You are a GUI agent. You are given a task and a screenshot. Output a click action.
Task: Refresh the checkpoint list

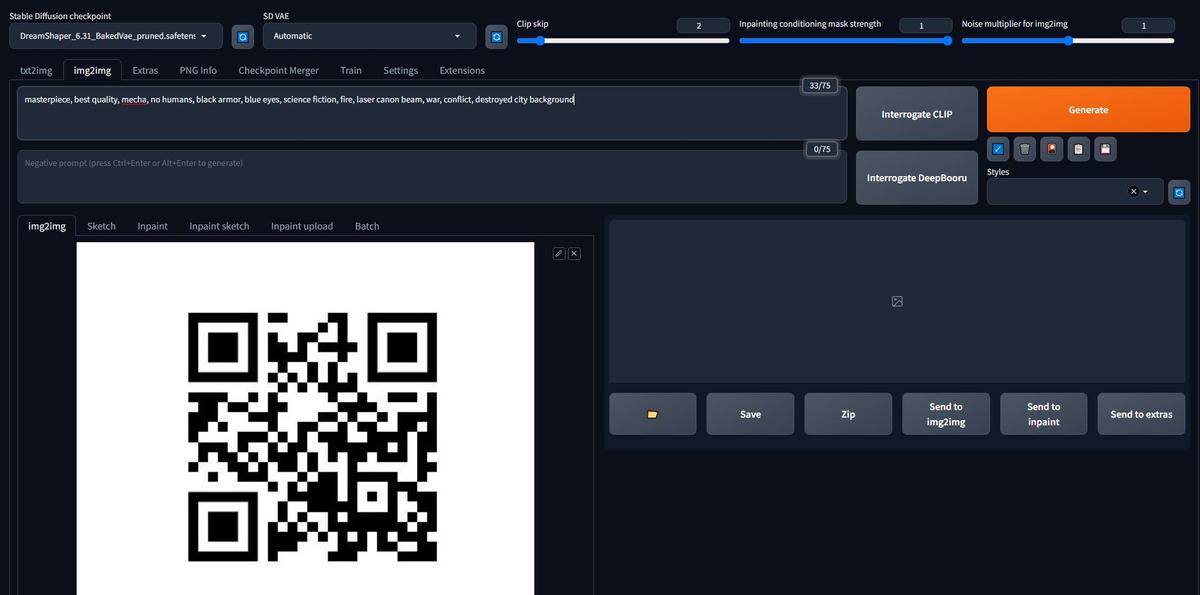pyautogui.click(x=242, y=36)
